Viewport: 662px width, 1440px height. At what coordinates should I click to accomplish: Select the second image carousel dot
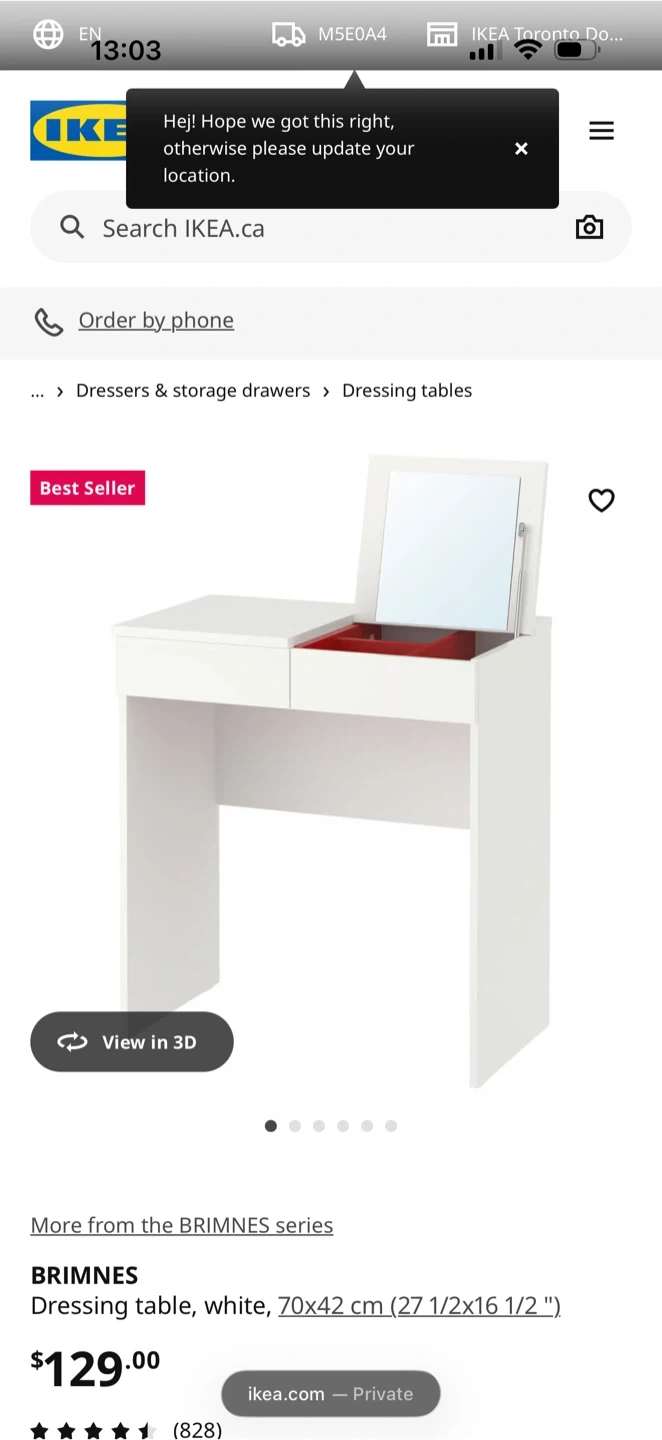click(x=295, y=1126)
